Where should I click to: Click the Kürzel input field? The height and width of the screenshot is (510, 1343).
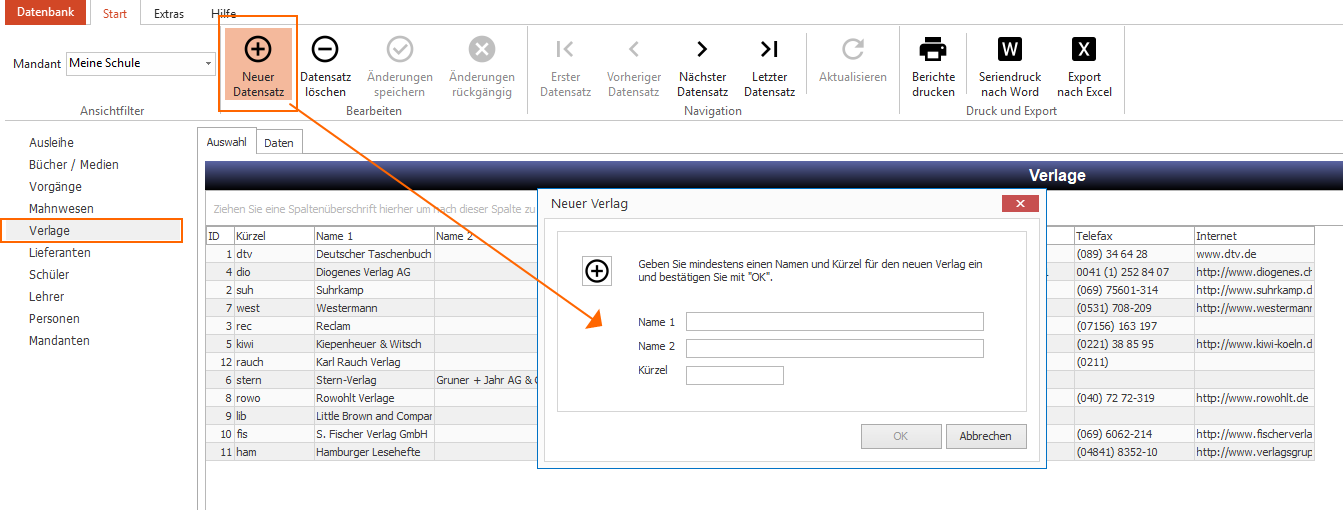[735, 375]
